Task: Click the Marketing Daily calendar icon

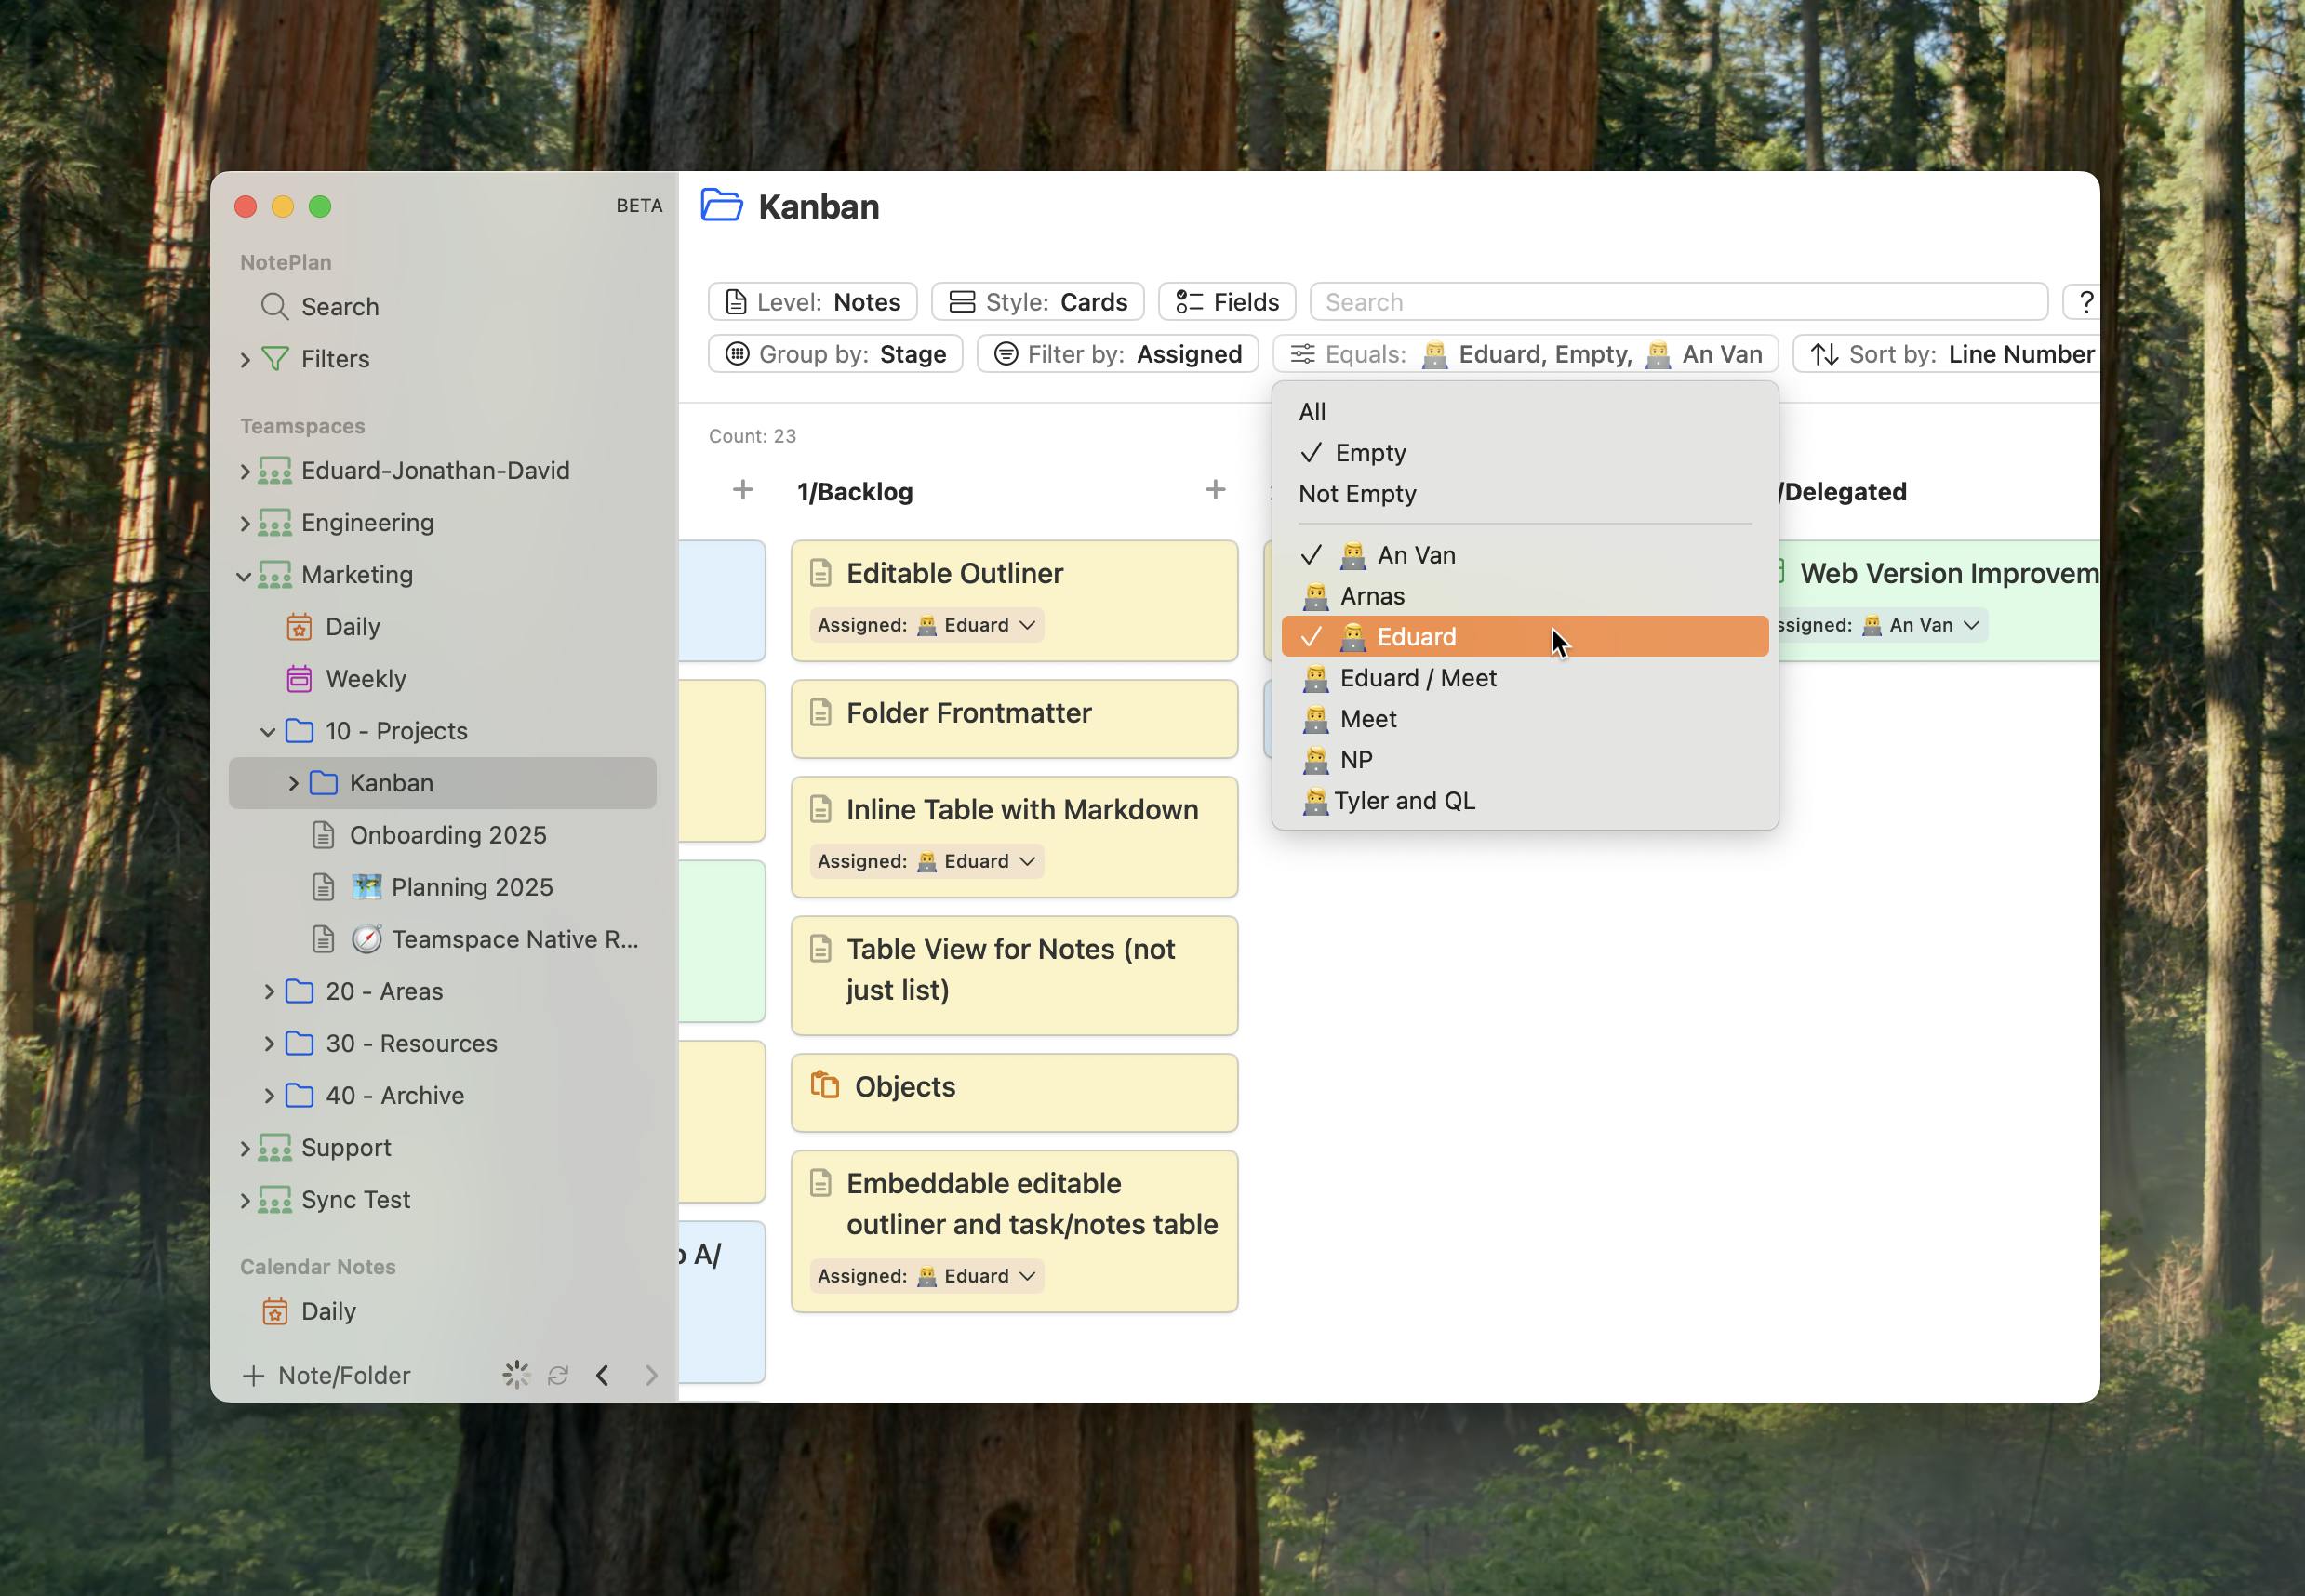Action: point(299,626)
